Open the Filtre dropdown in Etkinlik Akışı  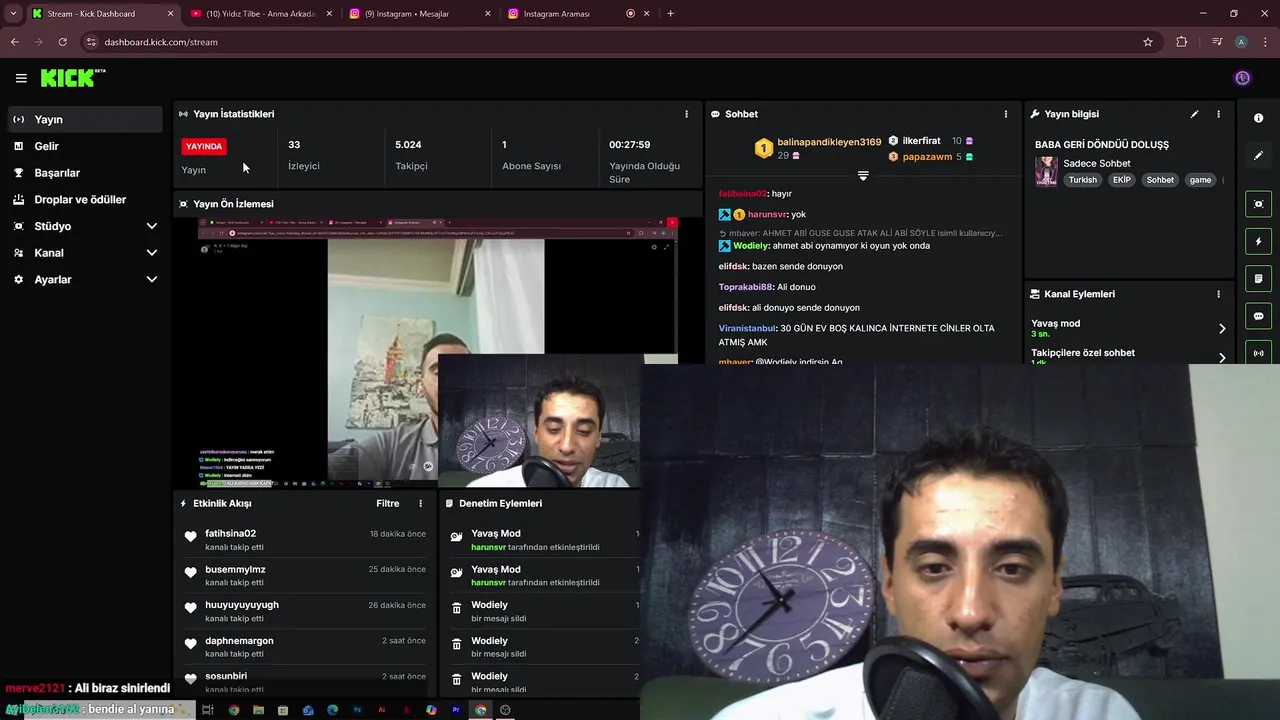[388, 504]
